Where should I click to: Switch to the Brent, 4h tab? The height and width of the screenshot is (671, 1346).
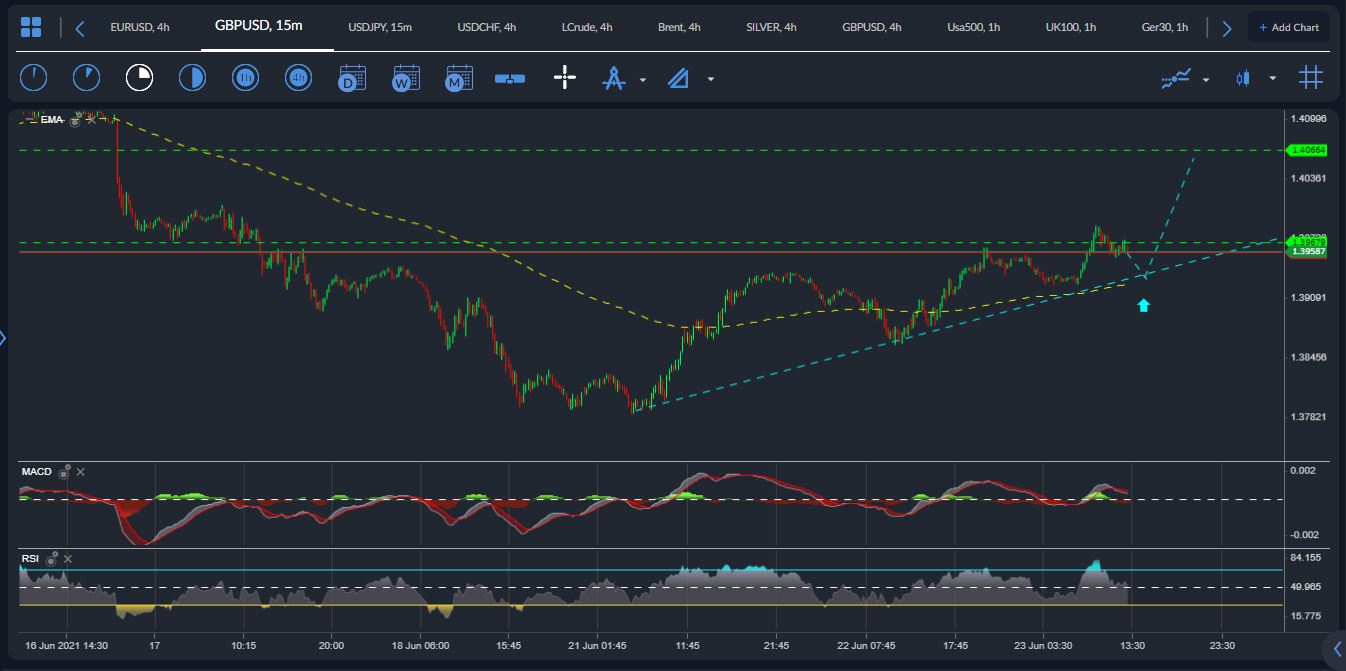[x=679, y=28]
